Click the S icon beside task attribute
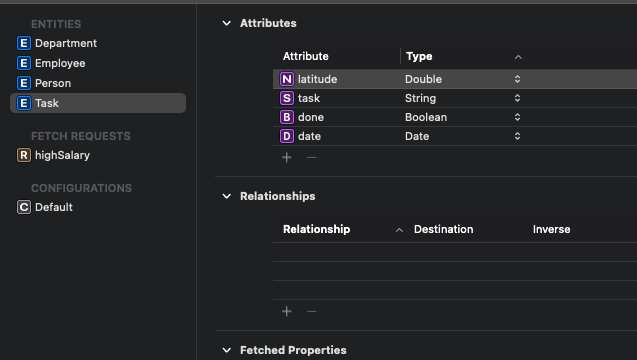This screenshot has width=637, height=360. click(x=287, y=98)
